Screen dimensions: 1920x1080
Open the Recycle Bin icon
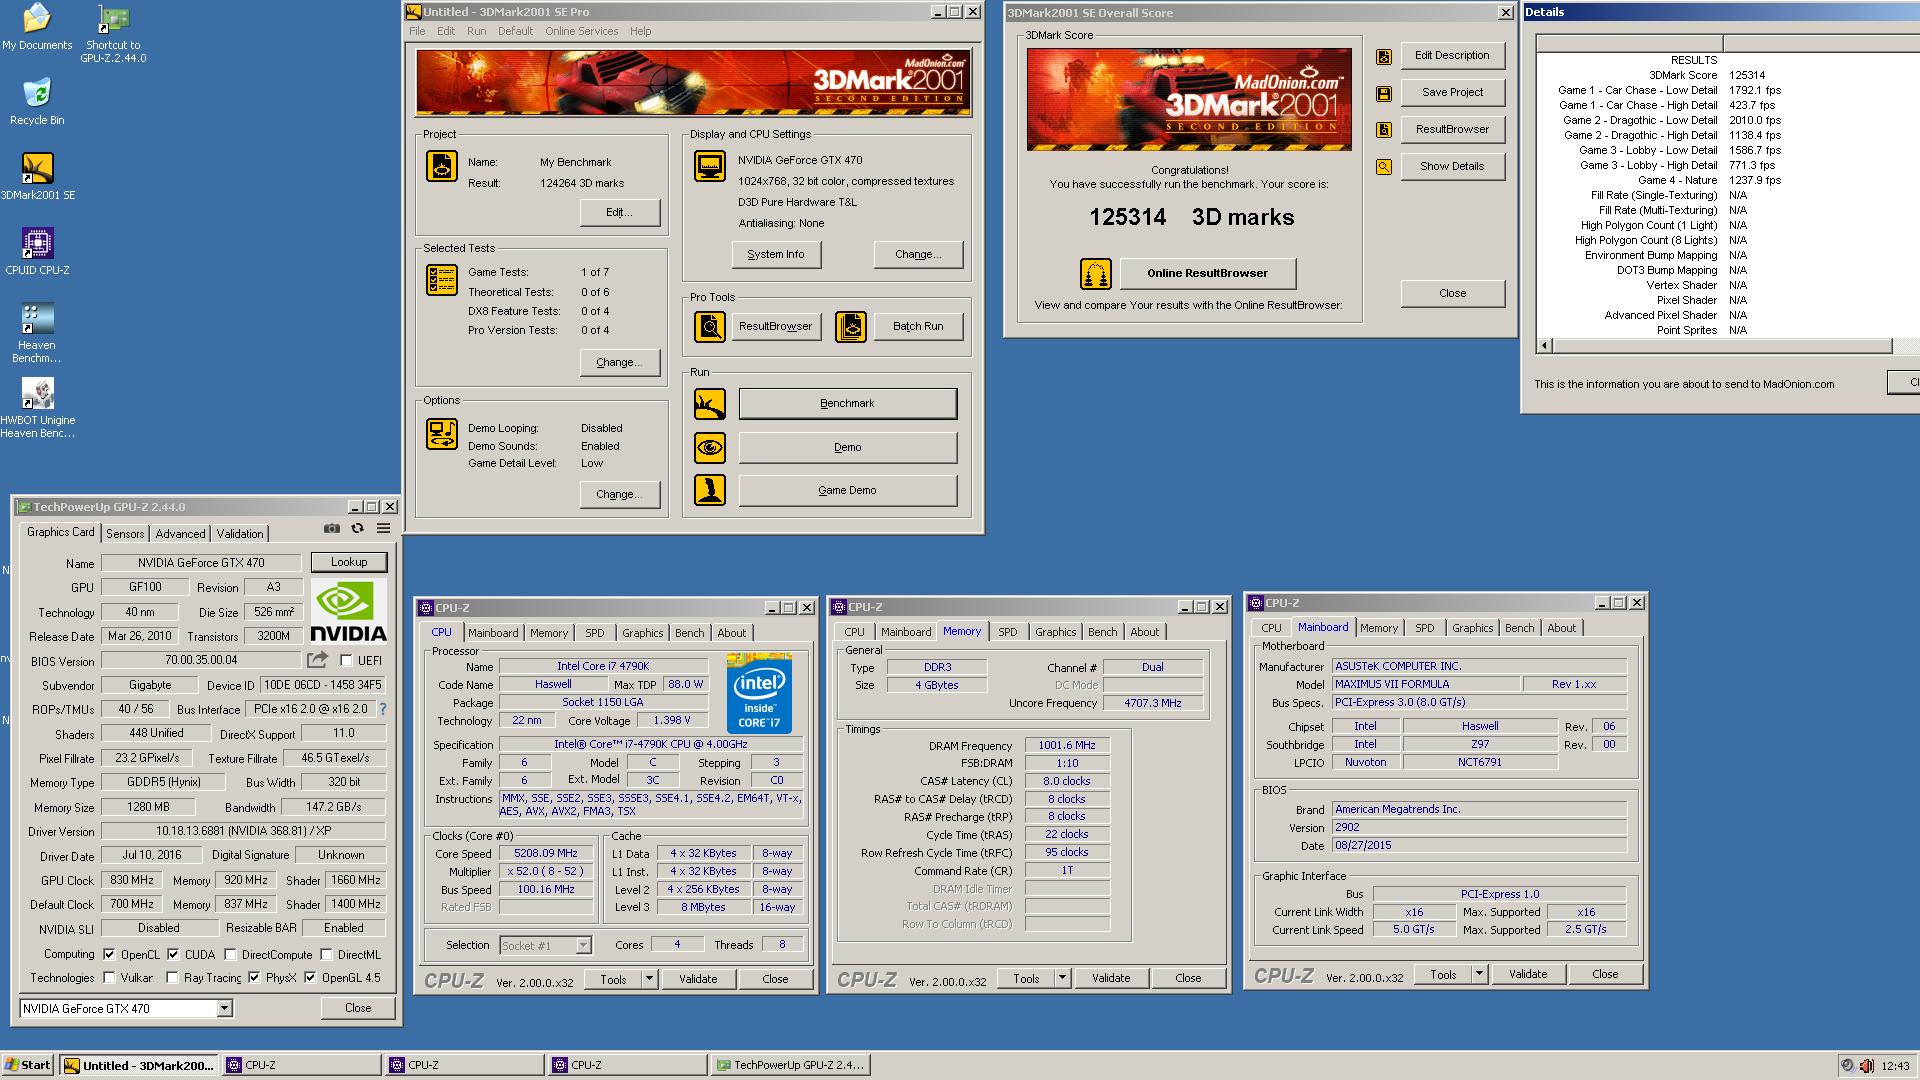point(37,101)
